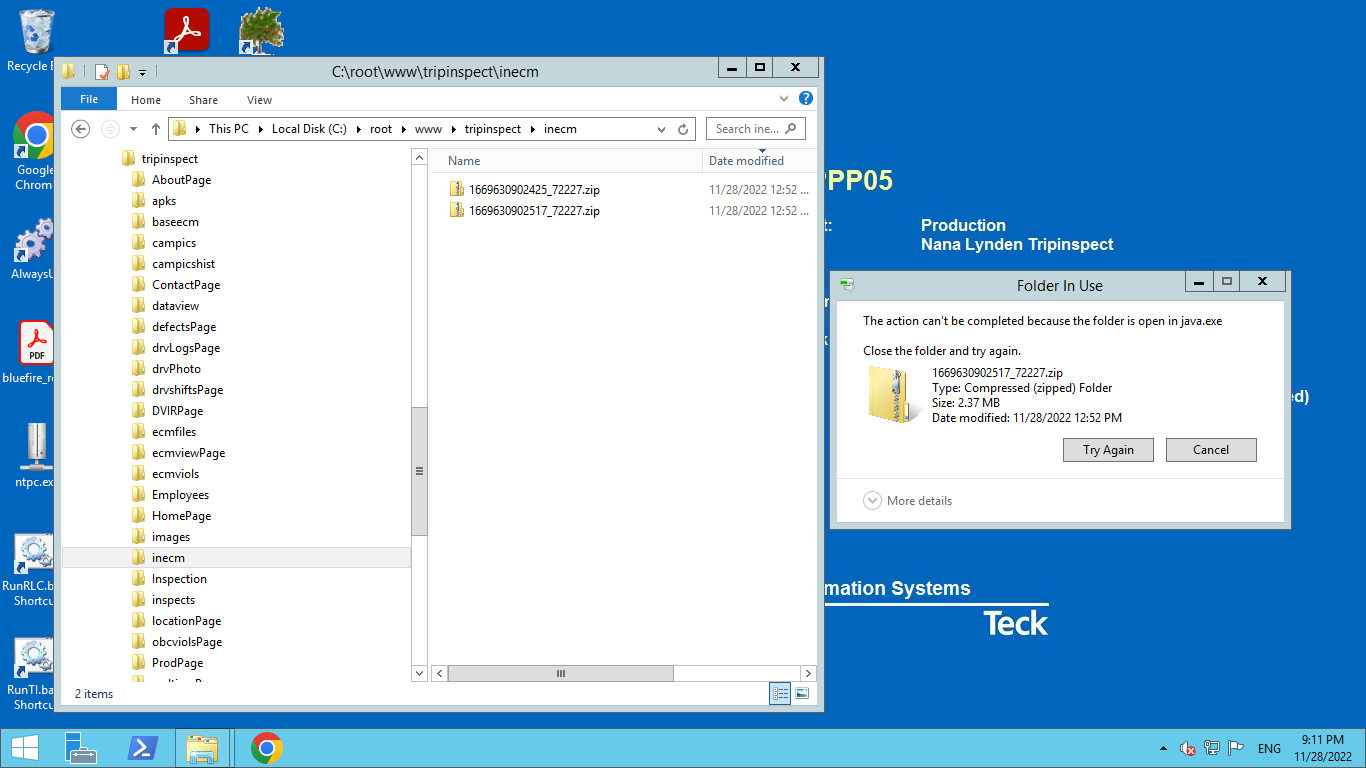Switch to Large icons view layout
Image resolution: width=1366 pixels, height=768 pixels.
[801, 693]
